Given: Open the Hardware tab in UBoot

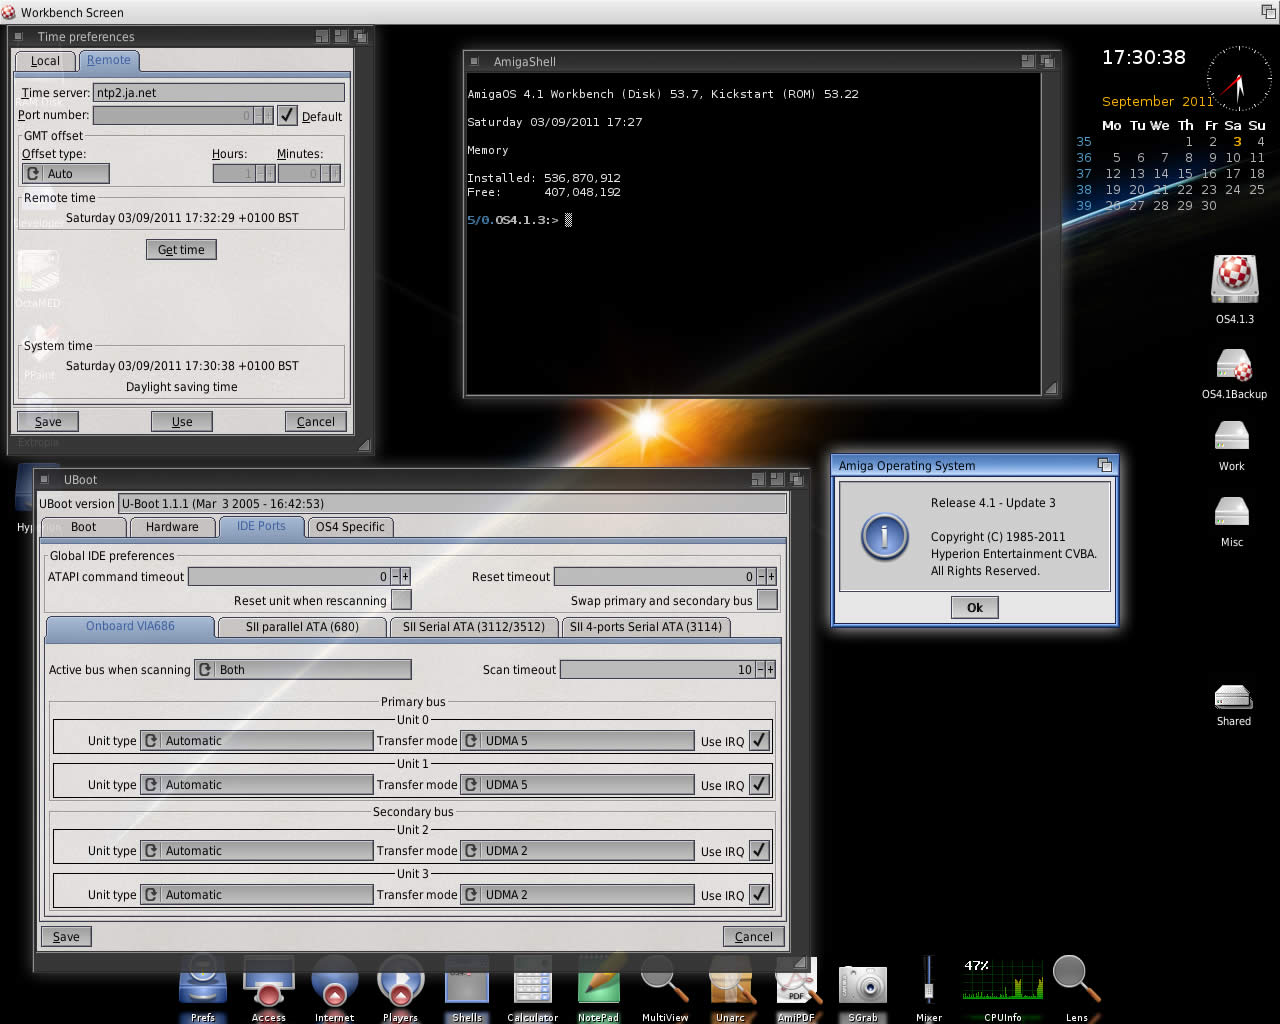Looking at the screenshot, I should click(x=172, y=527).
